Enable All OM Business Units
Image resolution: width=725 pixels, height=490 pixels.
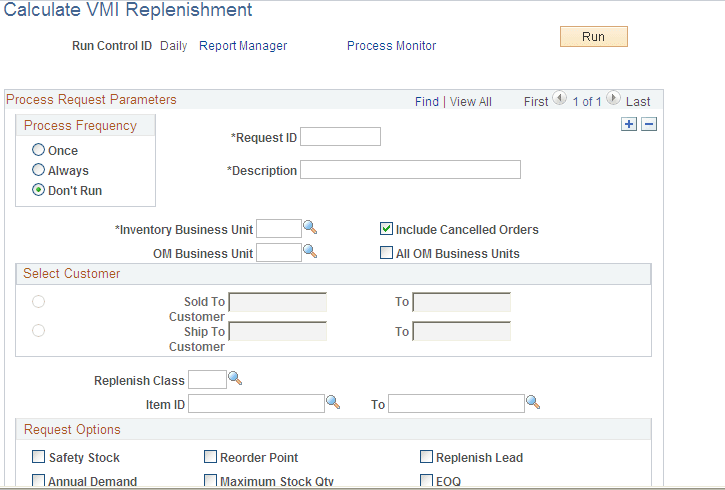(x=386, y=252)
